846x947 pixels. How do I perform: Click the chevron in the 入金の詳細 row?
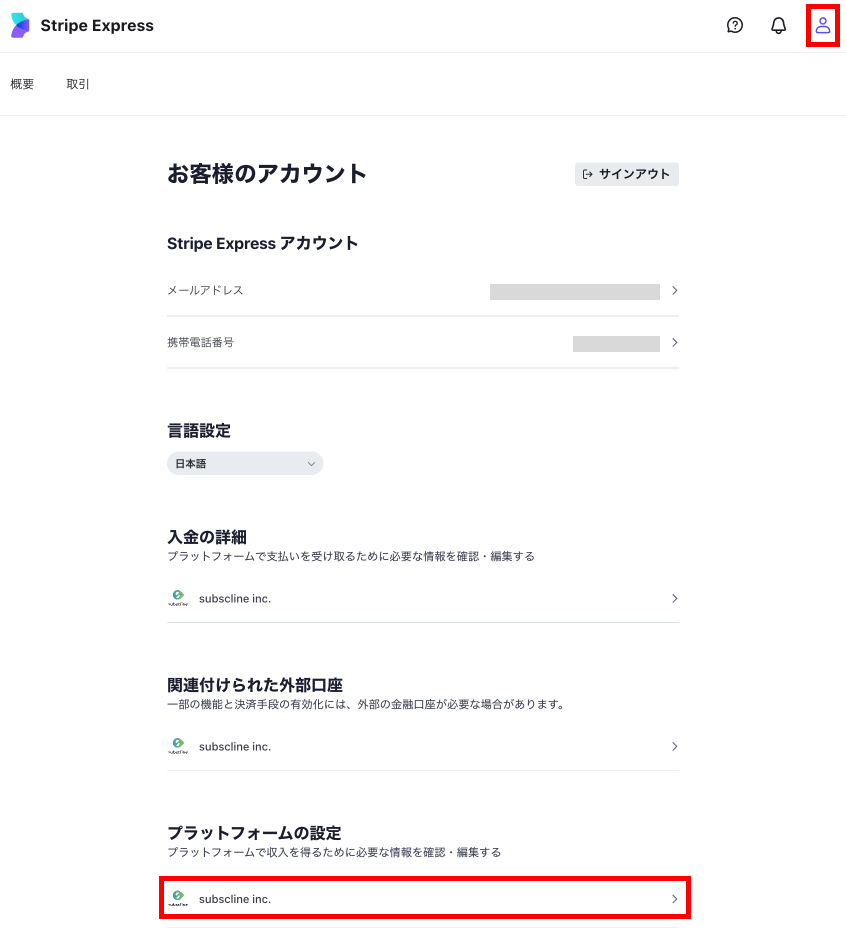click(675, 599)
